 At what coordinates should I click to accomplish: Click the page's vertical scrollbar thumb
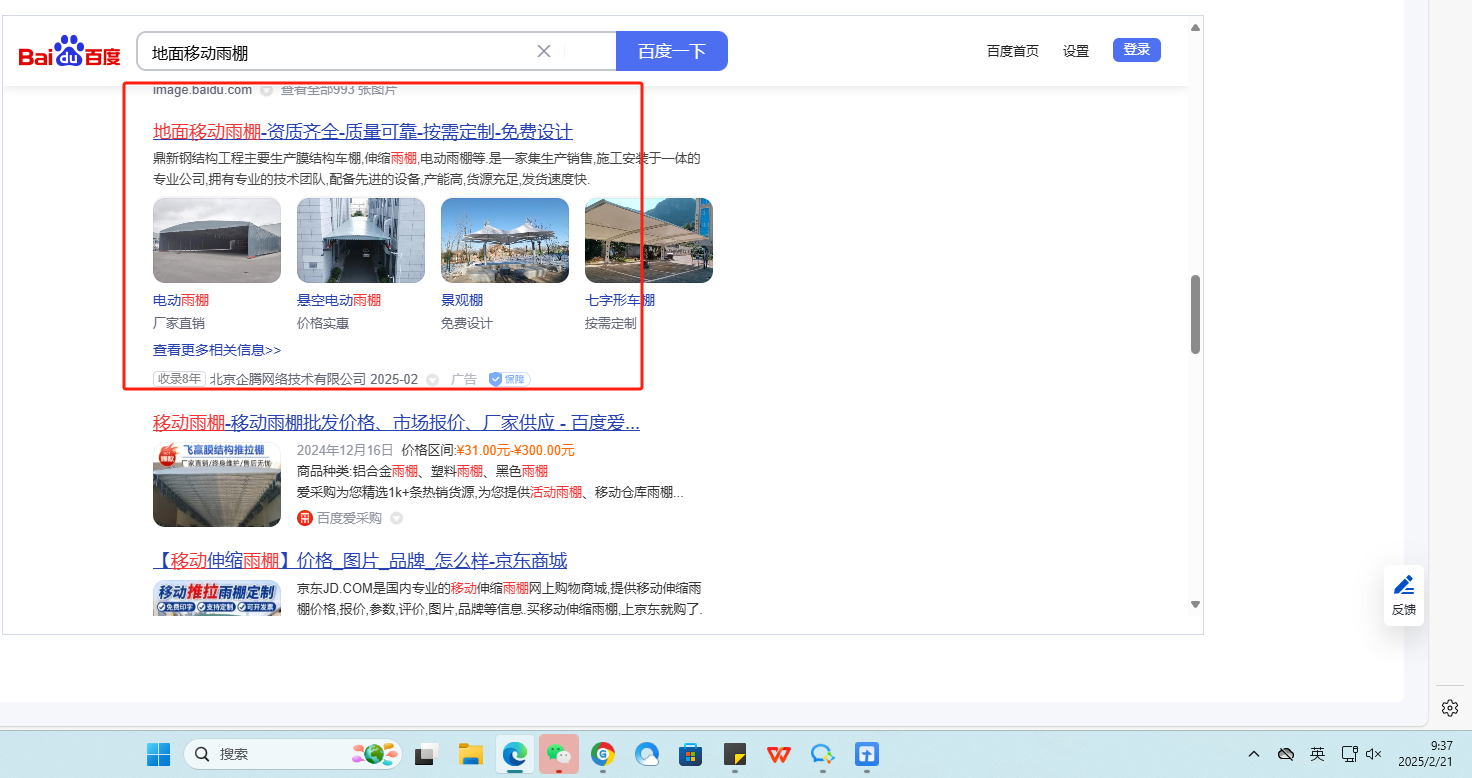click(x=1195, y=314)
